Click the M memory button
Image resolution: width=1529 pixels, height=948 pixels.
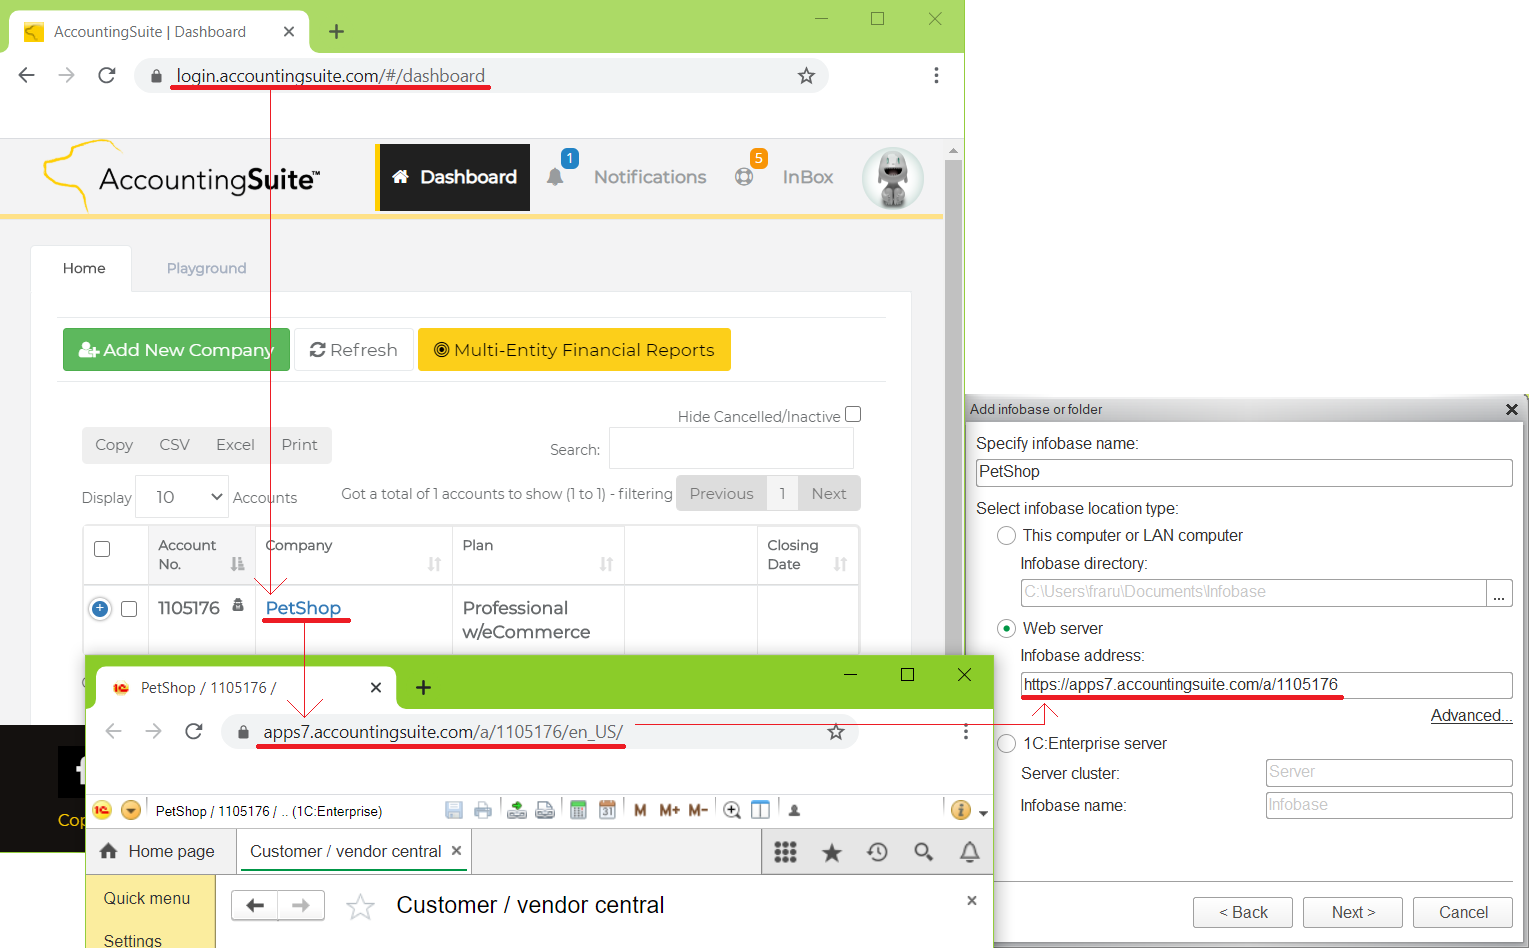point(640,810)
